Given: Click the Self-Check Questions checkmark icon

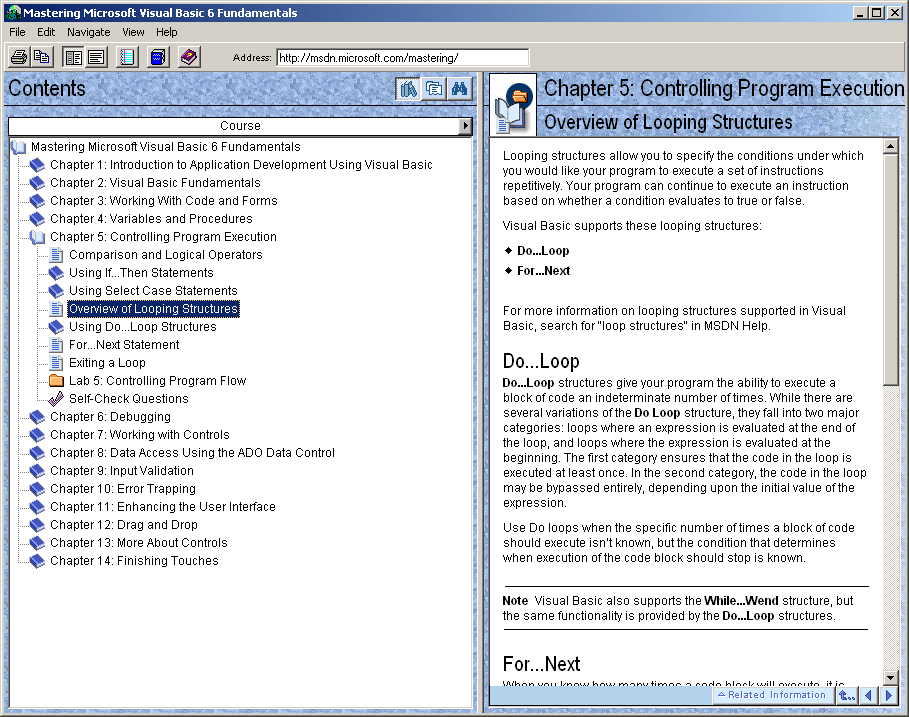Looking at the screenshot, I should pos(56,398).
